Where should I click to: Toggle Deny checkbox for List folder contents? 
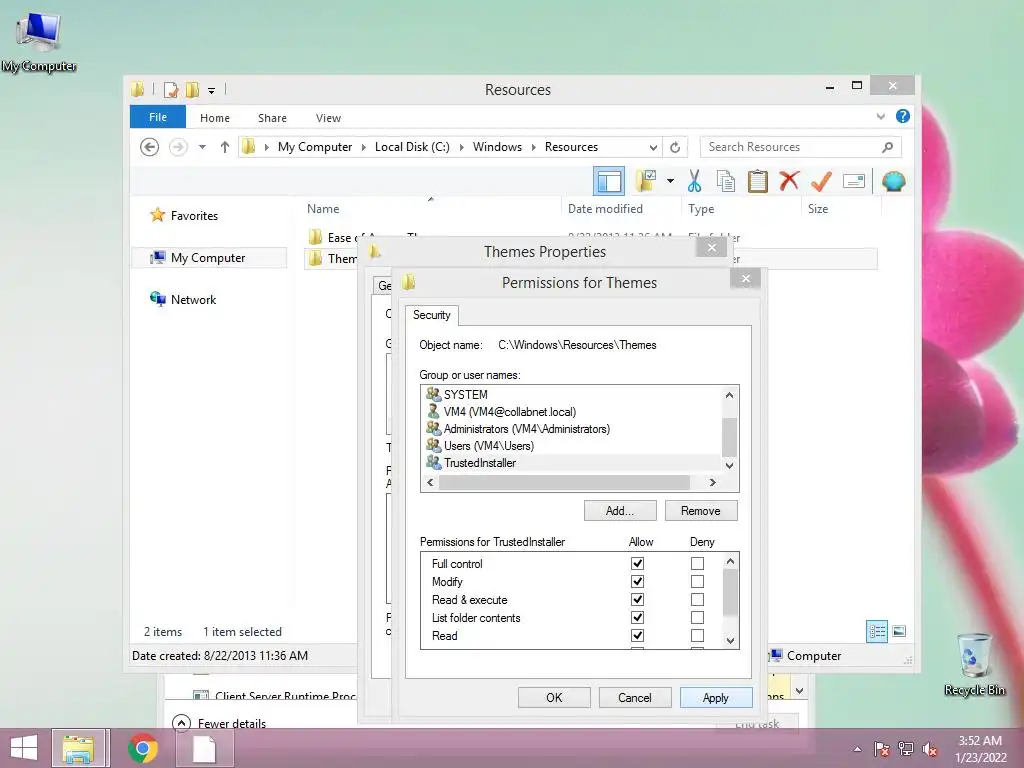pos(697,617)
